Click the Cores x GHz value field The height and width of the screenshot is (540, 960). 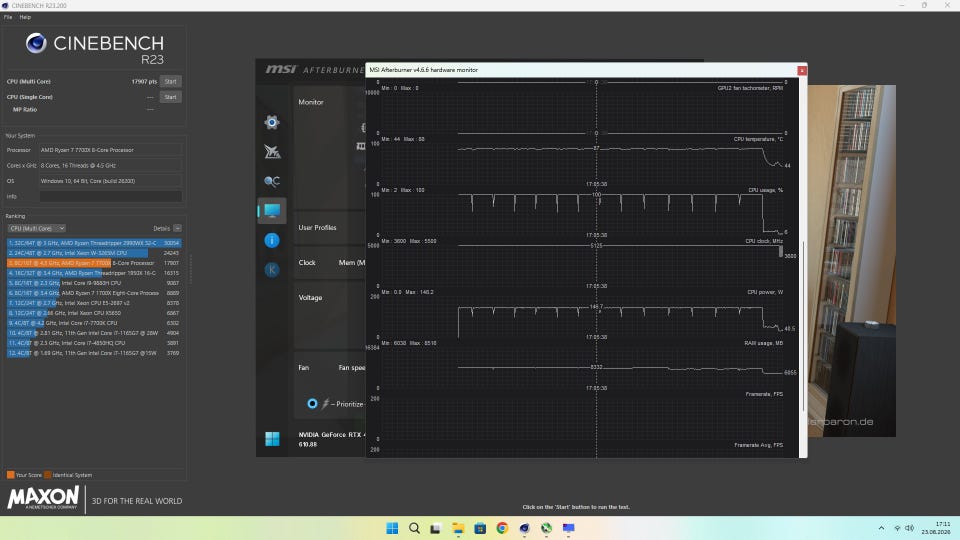click(x=110, y=165)
